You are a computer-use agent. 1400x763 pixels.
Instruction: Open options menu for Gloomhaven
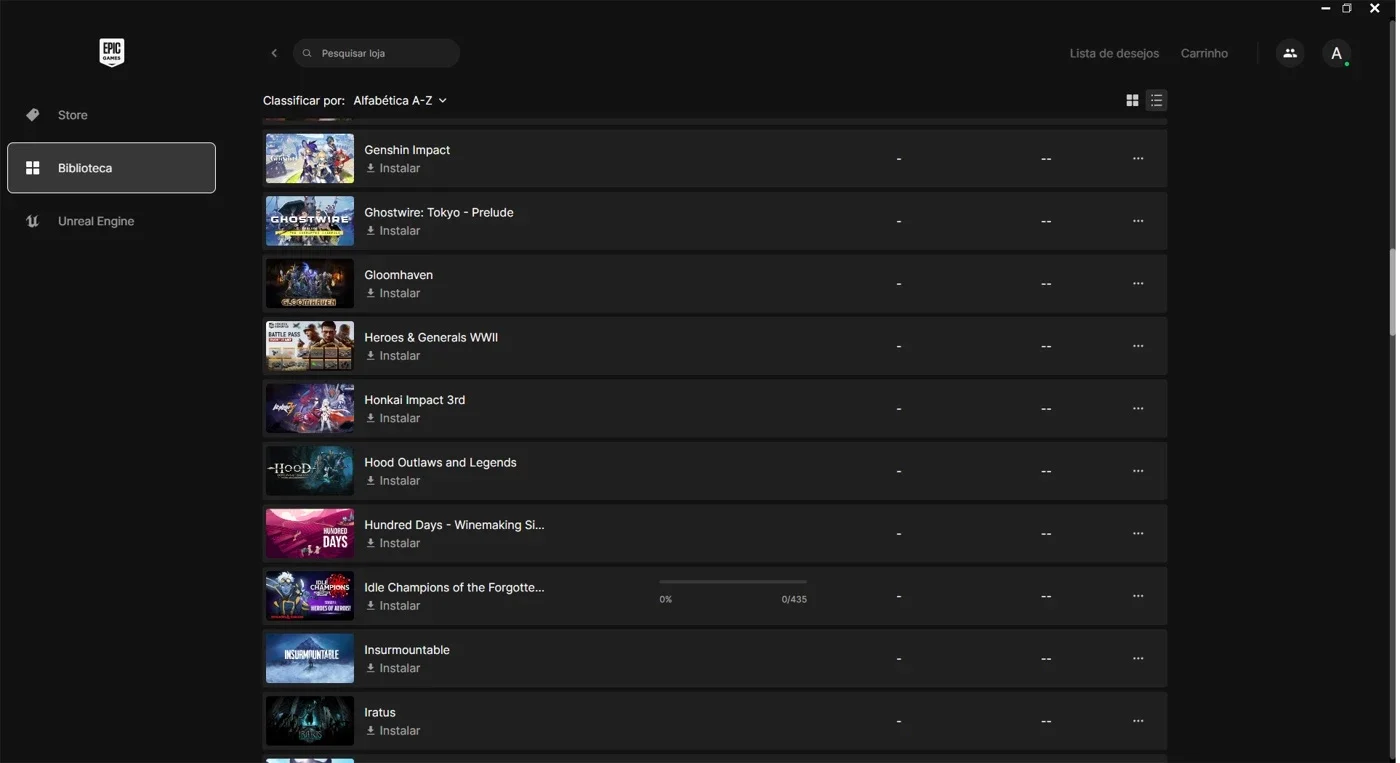[1138, 283]
